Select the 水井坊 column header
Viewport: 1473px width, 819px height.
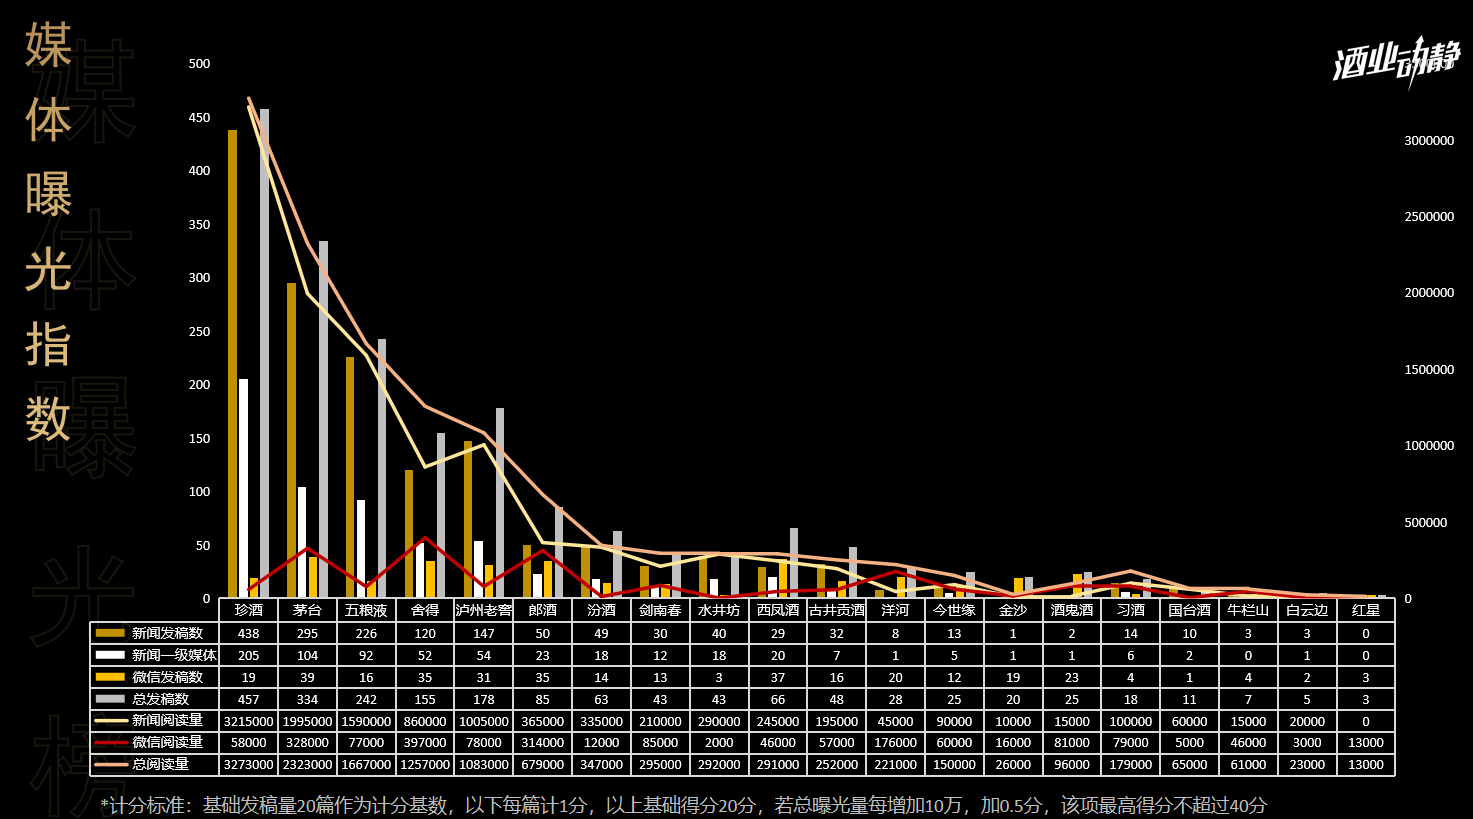719,610
